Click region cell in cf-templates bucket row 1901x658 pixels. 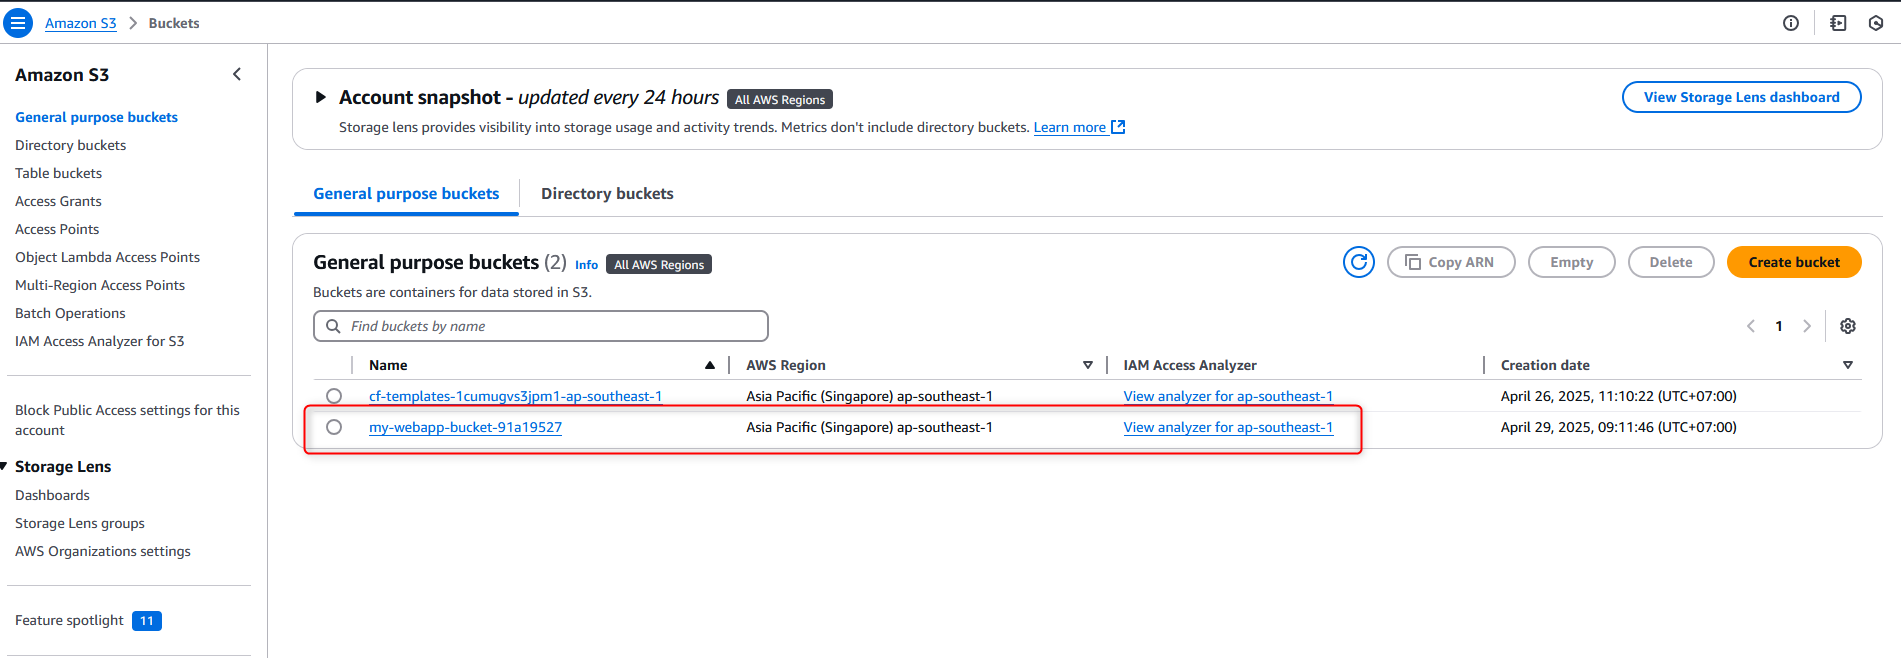click(x=869, y=396)
